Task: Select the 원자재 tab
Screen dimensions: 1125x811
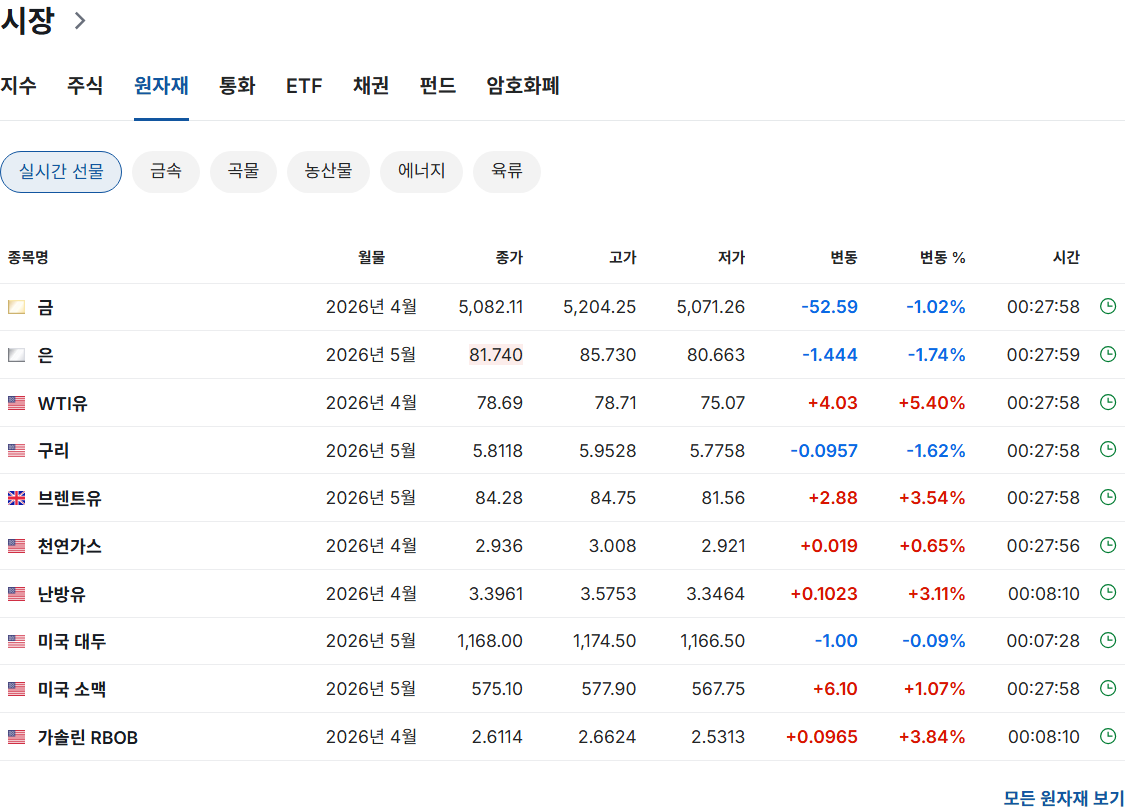Action: click(x=161, y=85)
